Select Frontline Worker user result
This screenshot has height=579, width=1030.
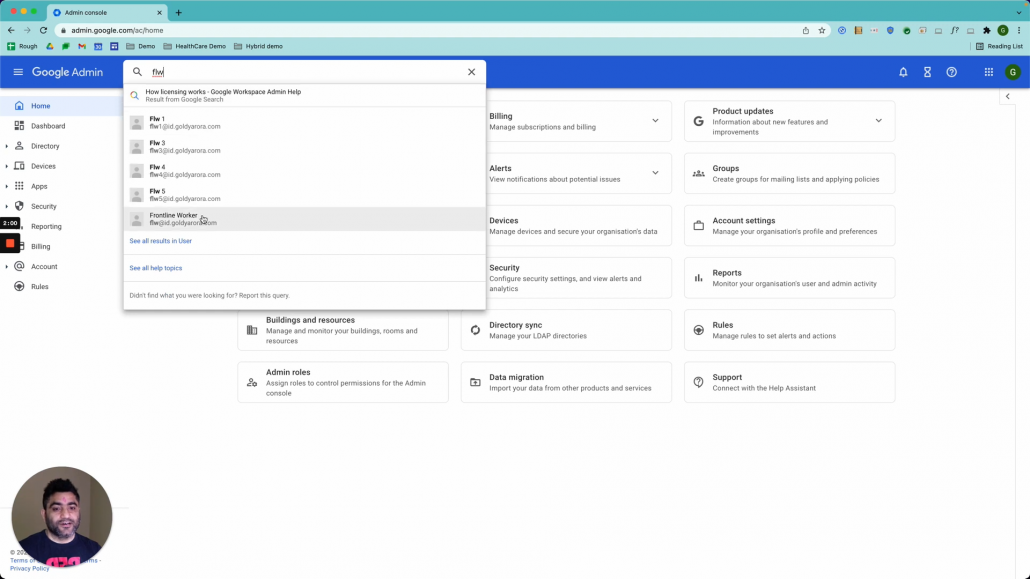pyautogui.click(x=305, y=219)
